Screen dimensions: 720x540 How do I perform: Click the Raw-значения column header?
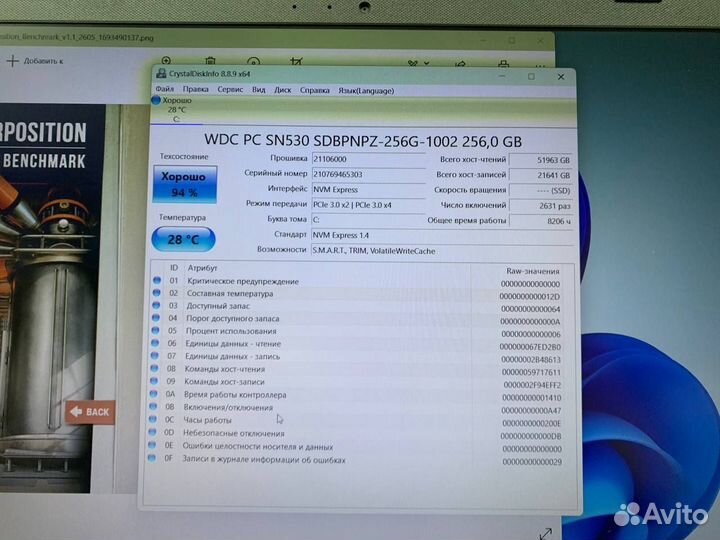(x=533, y=271)
